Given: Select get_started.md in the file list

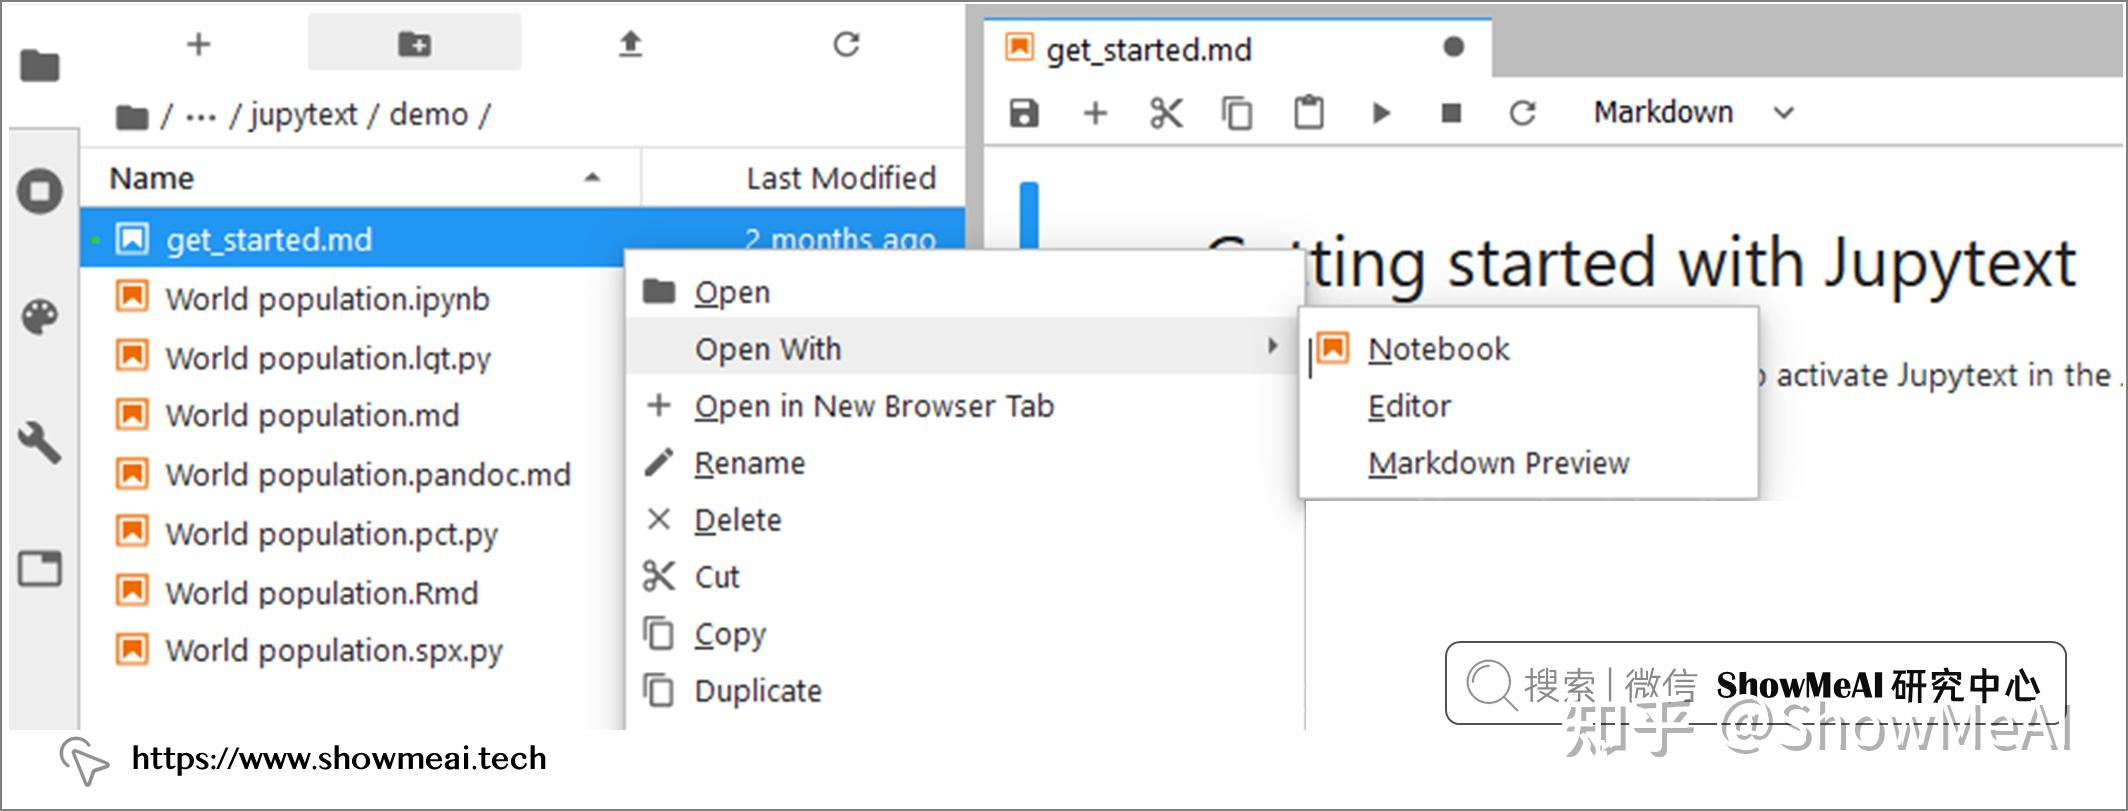Looking at the screenshot, I should click(352, 239).
